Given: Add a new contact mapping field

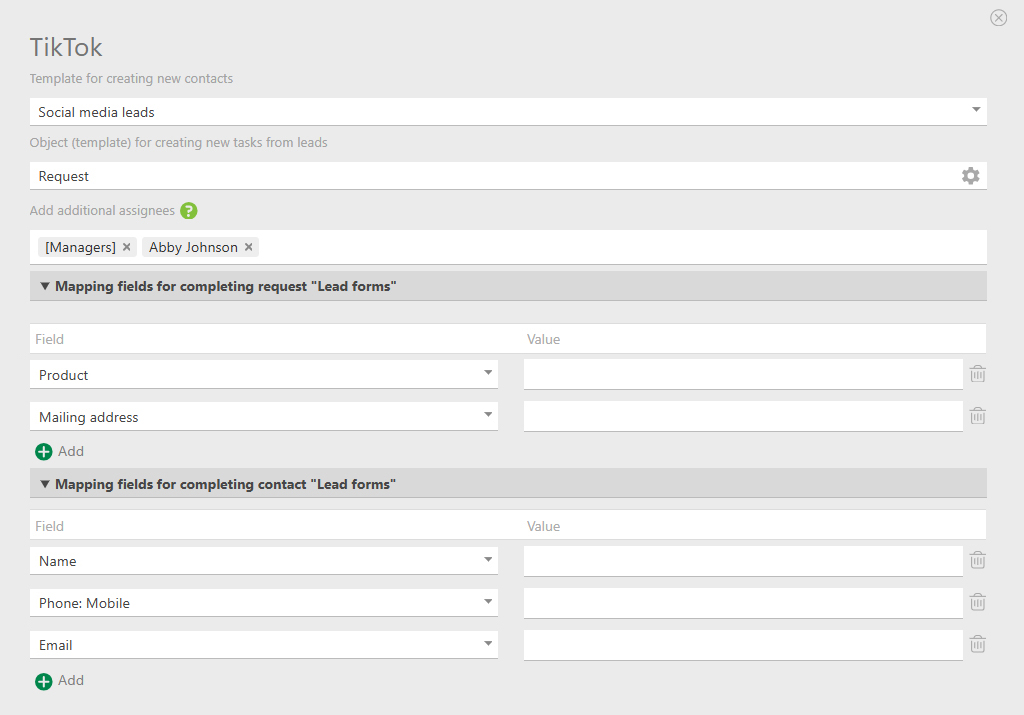Looking at the screenshot, I should tap(59, 680).
